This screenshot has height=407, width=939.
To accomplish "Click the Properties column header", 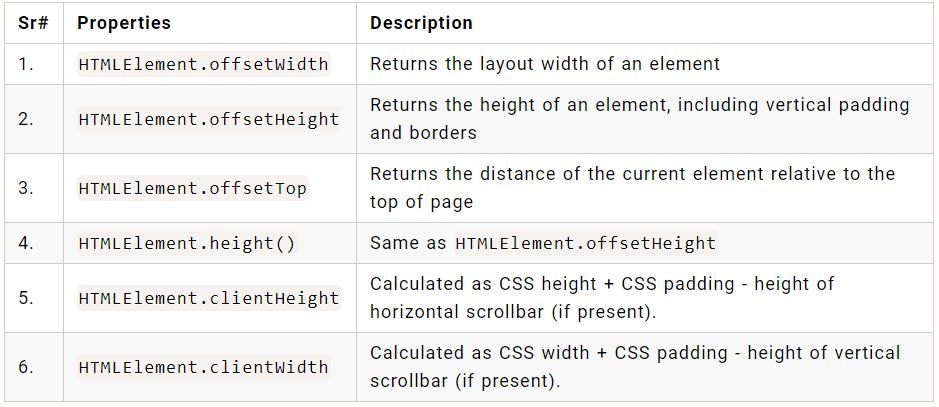I will 124,23.
